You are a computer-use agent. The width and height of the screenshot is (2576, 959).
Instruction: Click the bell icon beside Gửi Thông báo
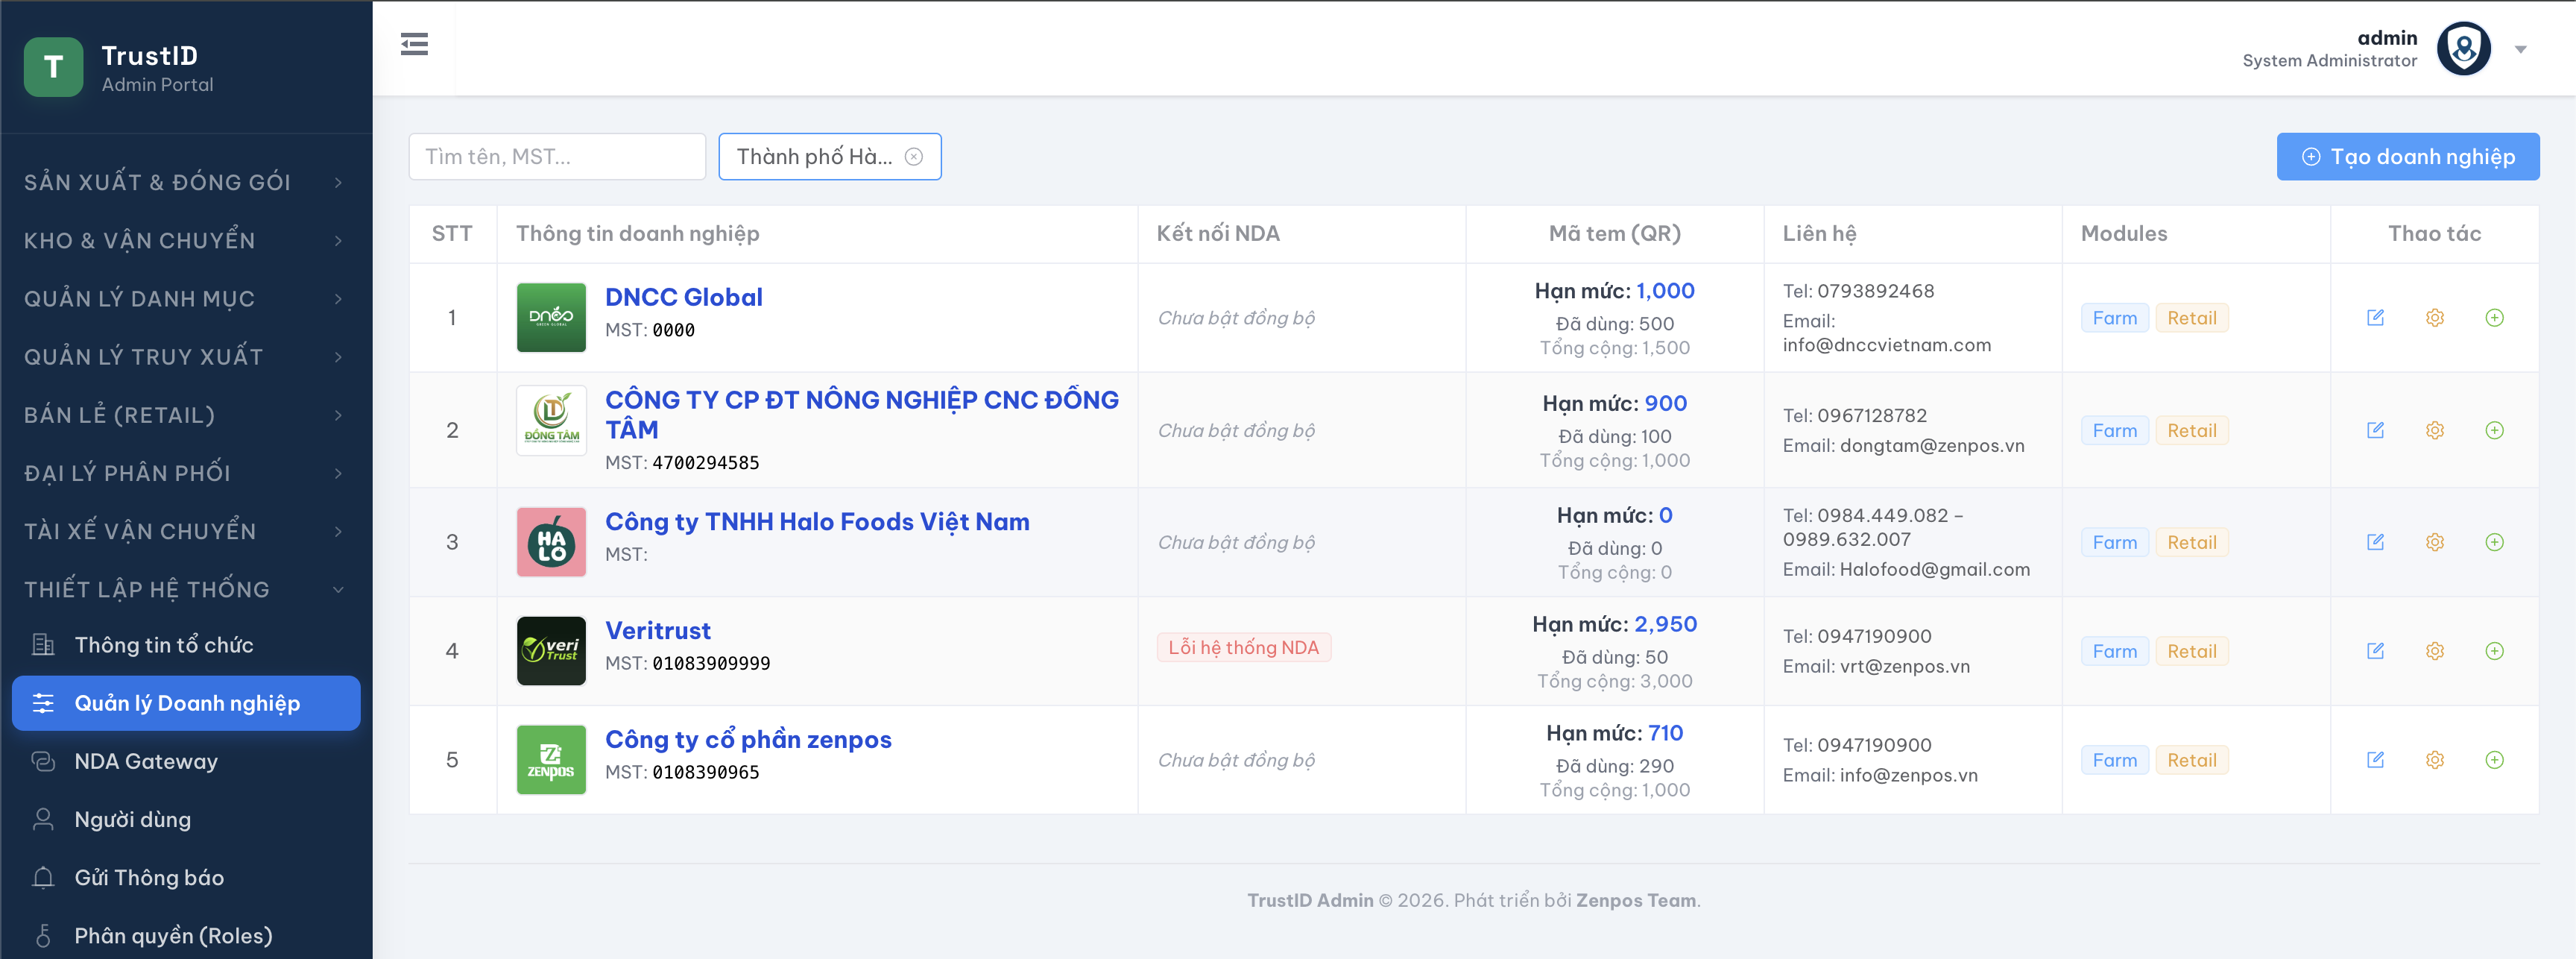pos(43,877)
